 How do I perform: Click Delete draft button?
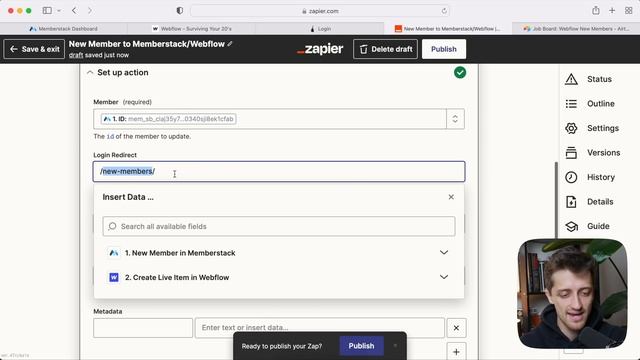click(385, 49)
